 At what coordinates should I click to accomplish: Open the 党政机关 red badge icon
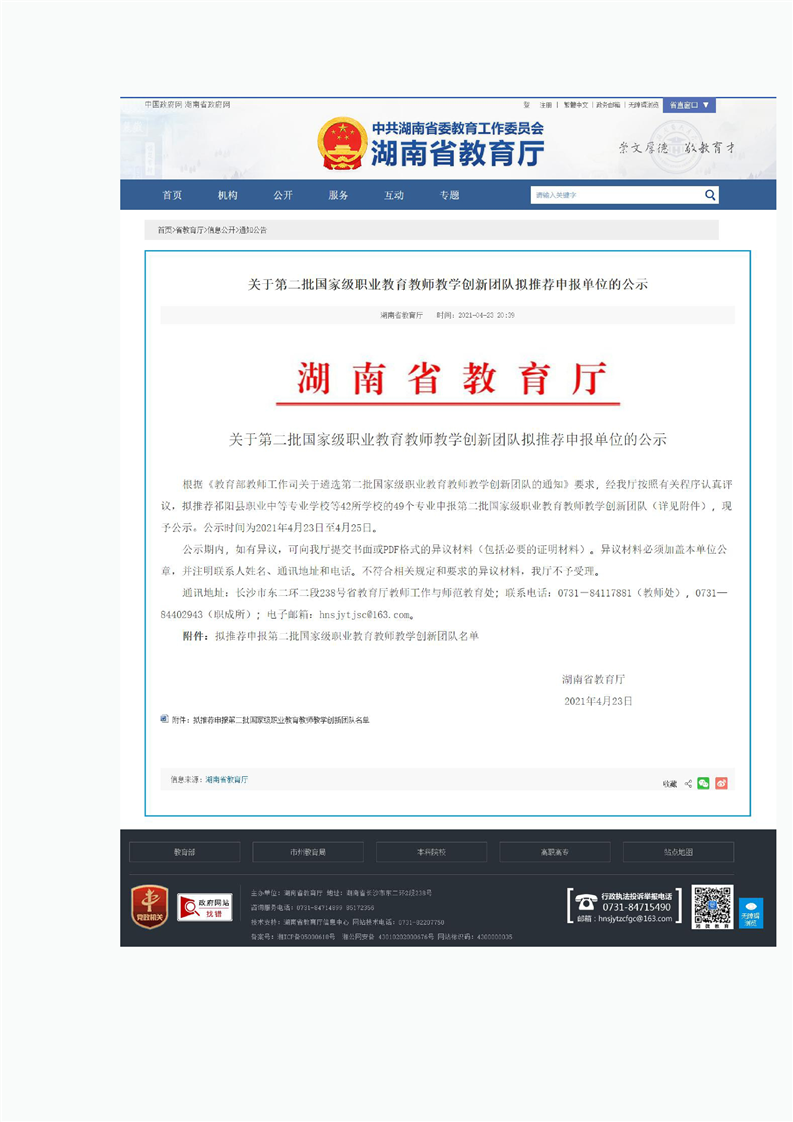[150, 906]
